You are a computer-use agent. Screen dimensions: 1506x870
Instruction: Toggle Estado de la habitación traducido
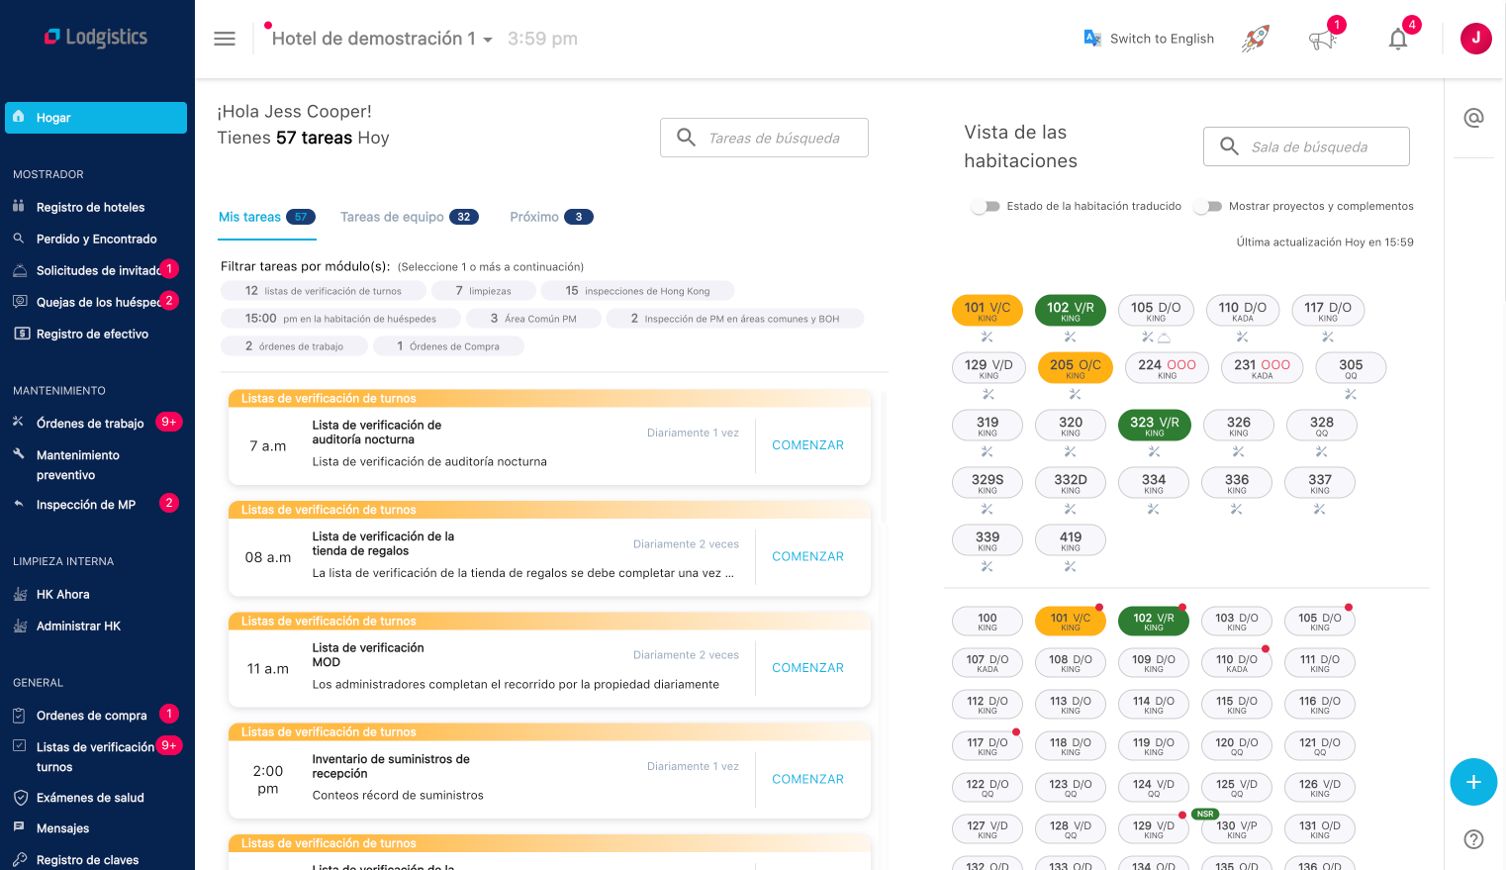[x=986, y=207]
